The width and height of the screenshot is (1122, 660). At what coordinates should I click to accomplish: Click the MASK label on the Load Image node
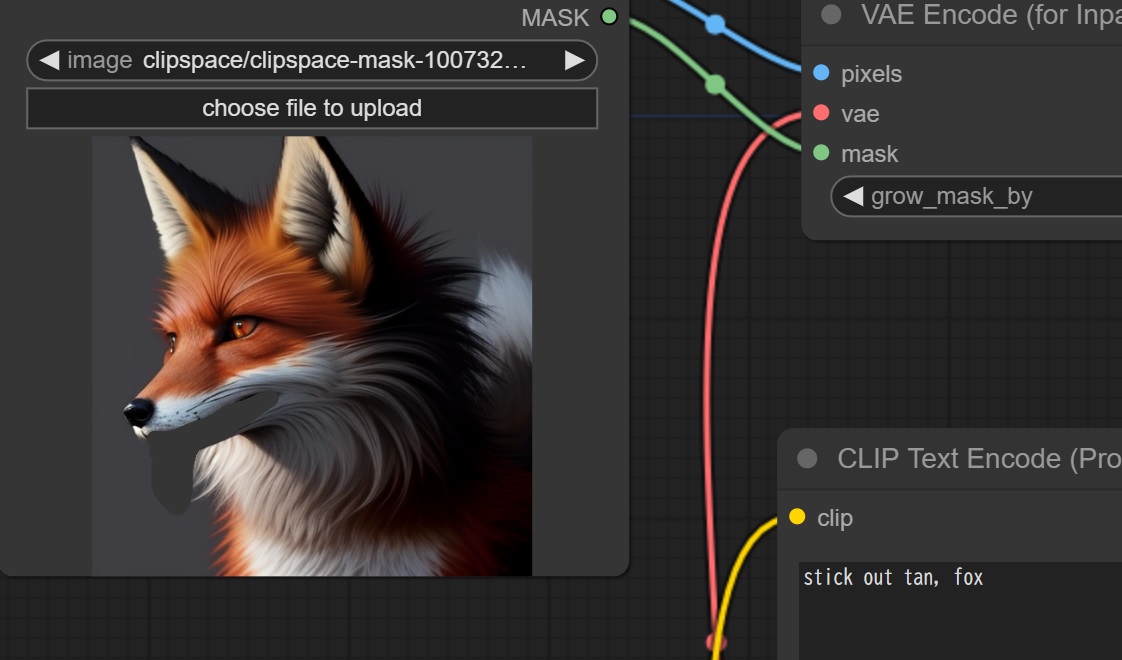point(554,17)
